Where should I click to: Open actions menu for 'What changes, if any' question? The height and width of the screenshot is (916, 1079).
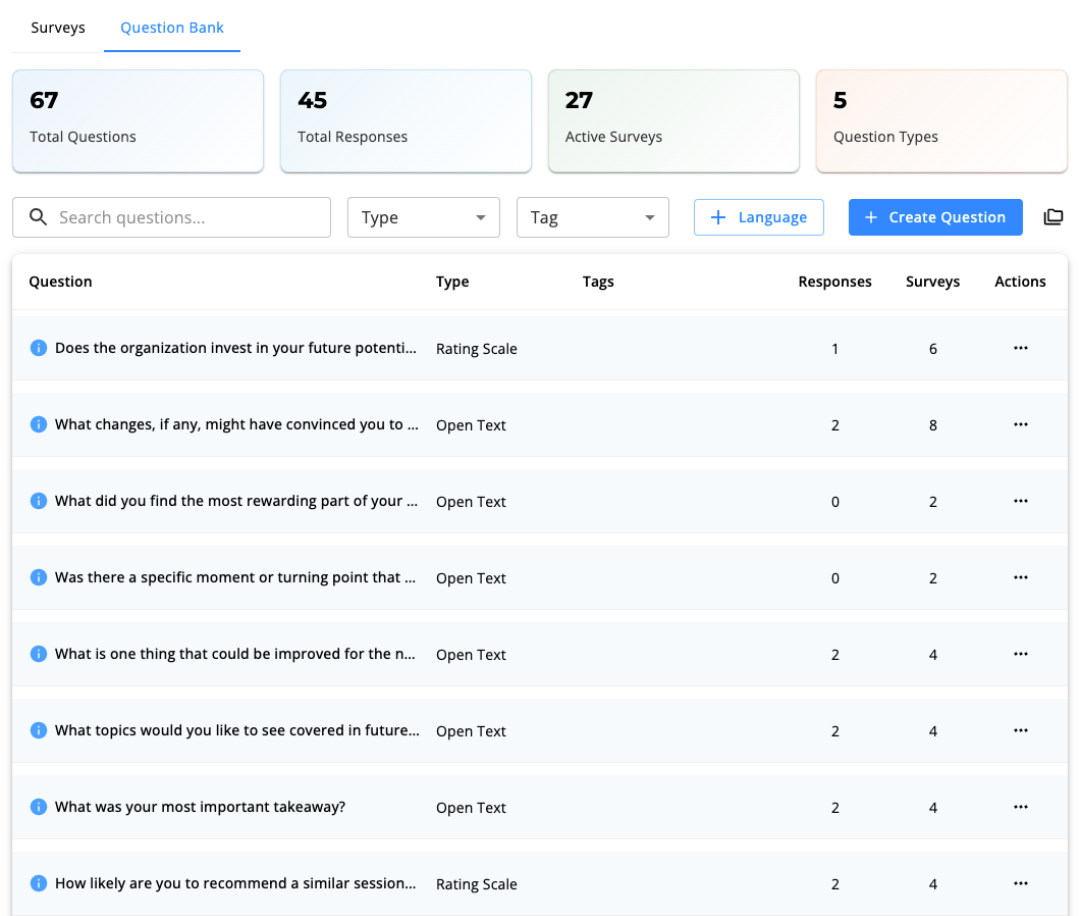[1020, 425]
